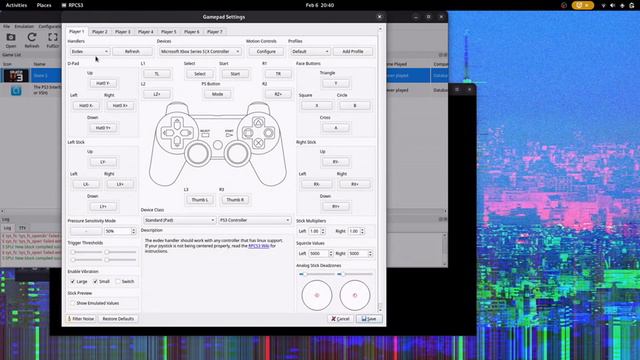Click the Start mapping button
This screenshot has width=640, height=360.
pos(235,74)
